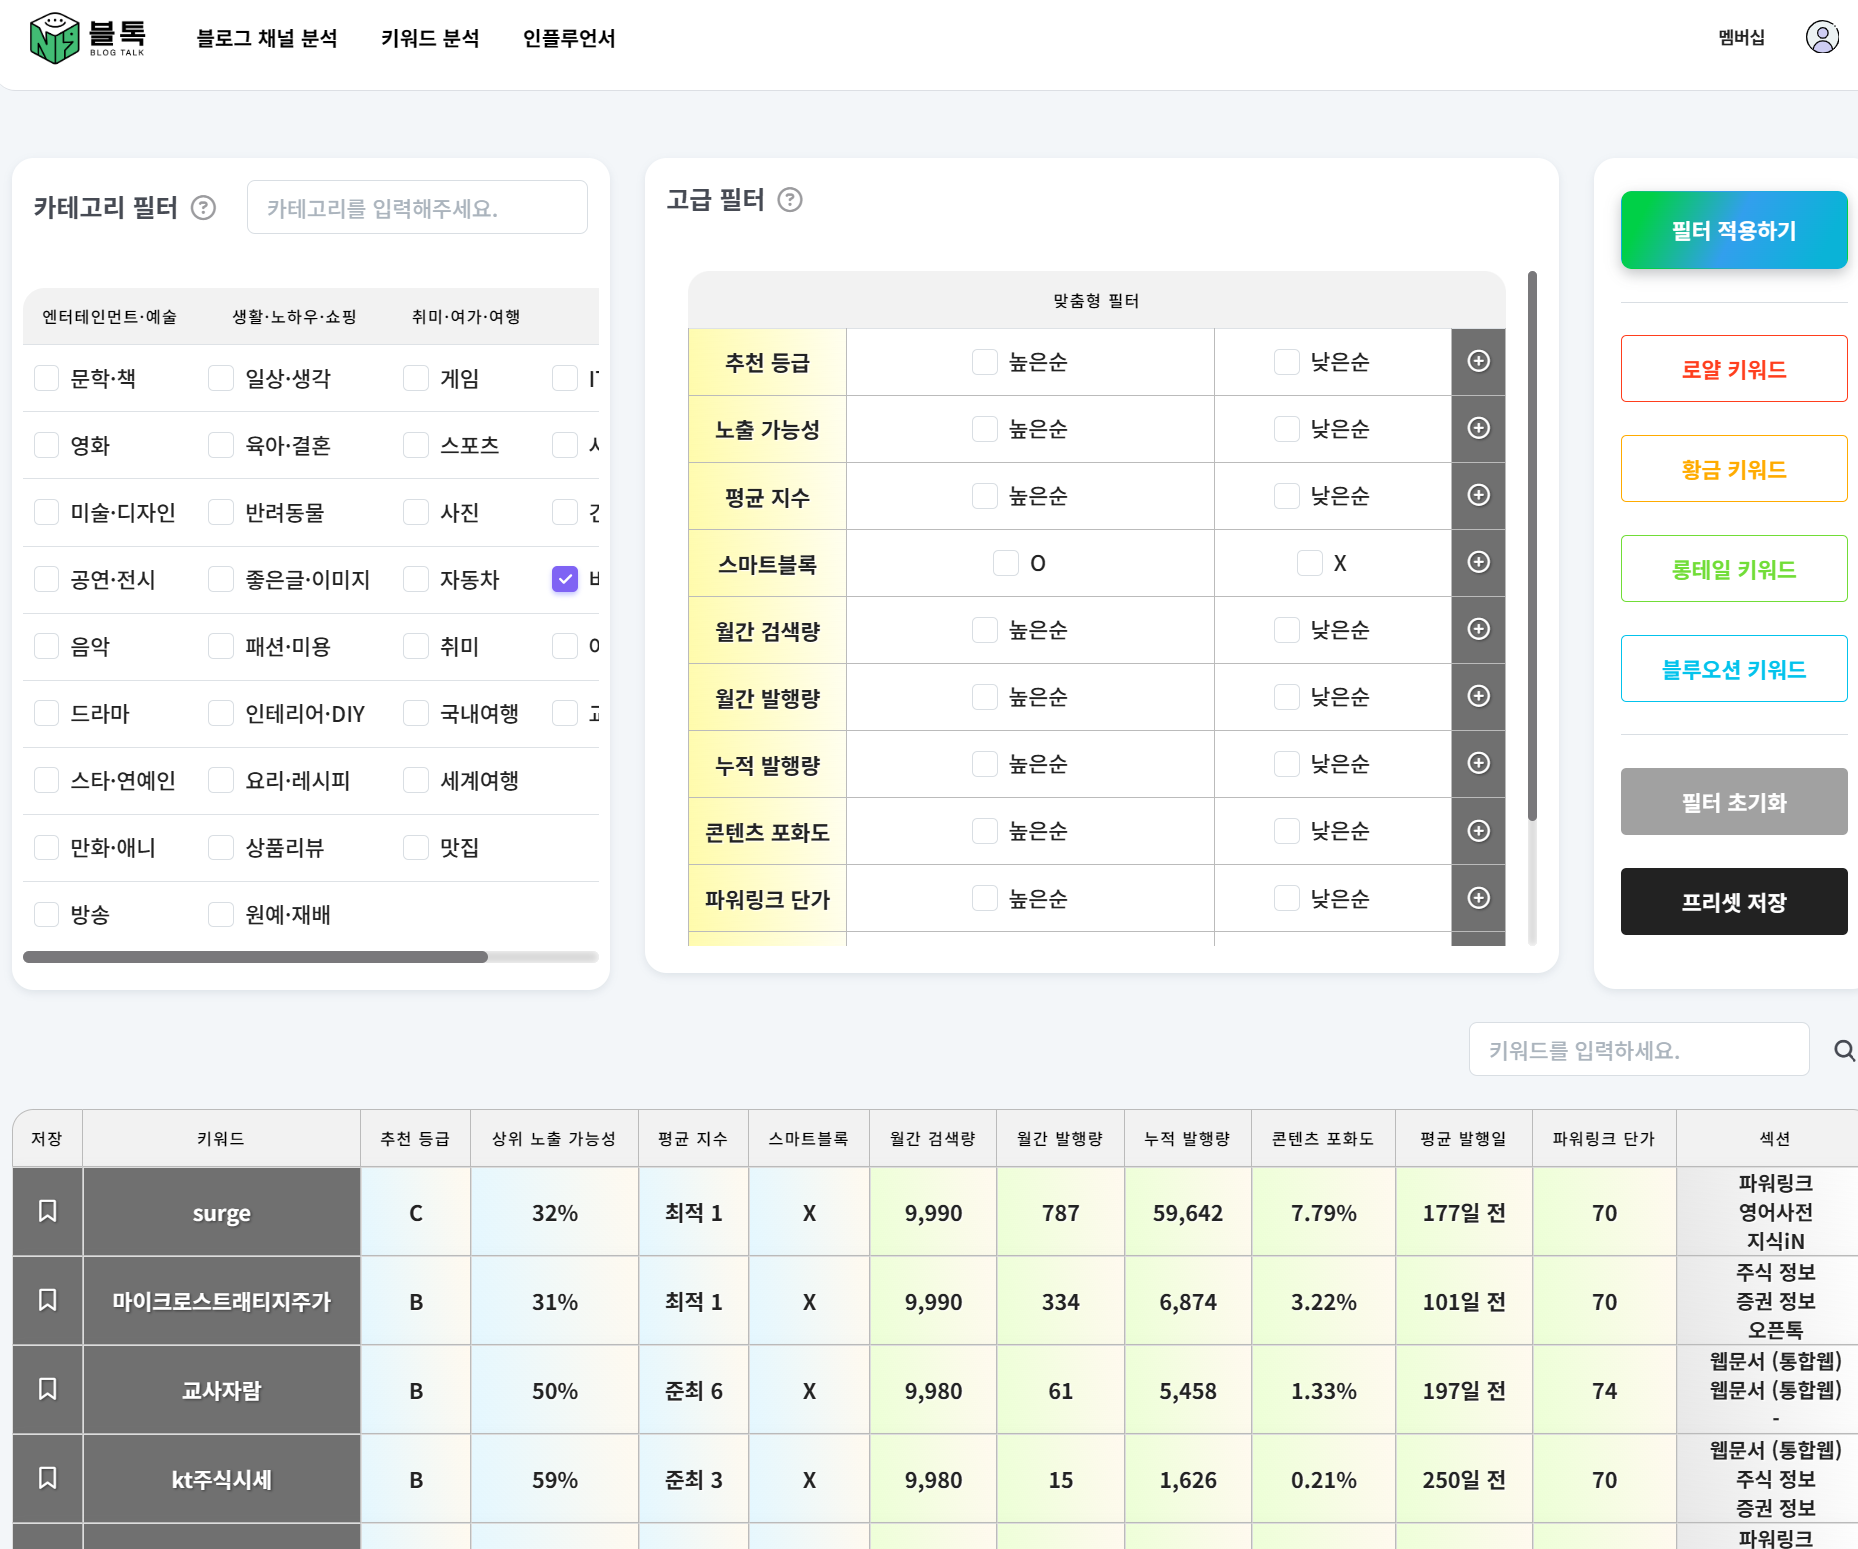Open the user profile icon
The image size is (1858, 1549).
1822,37
